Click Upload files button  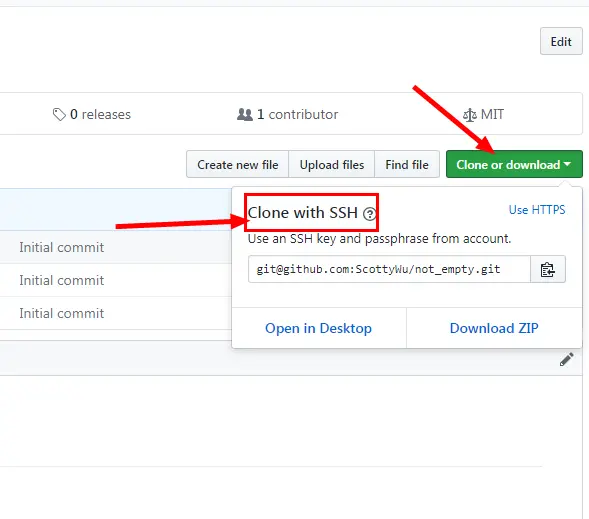(332, 164)
